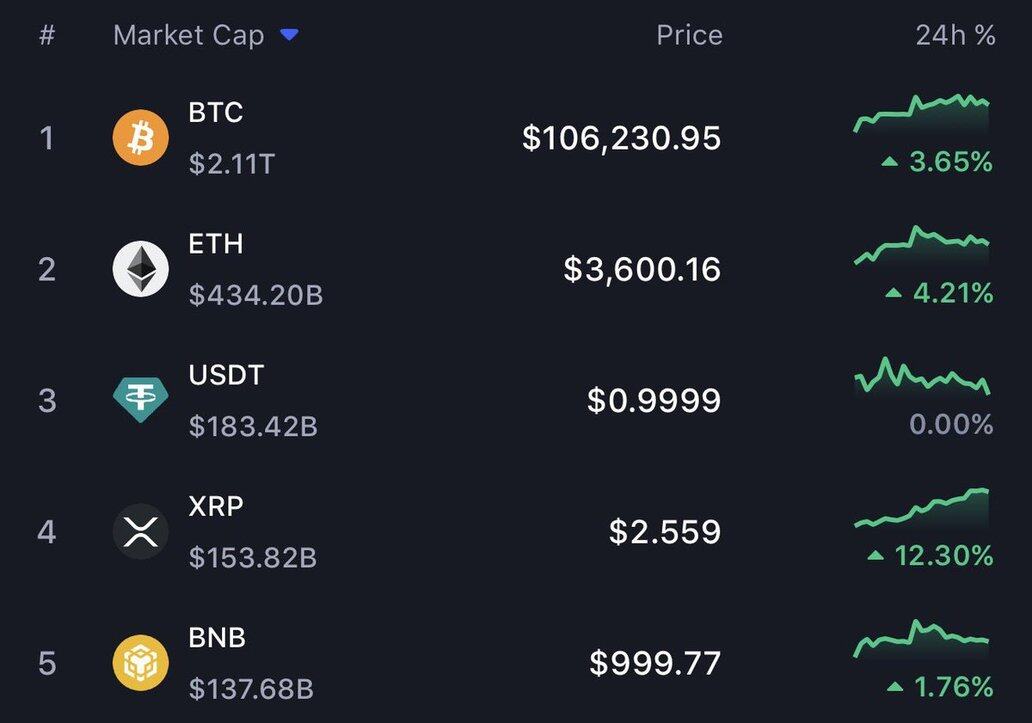
Task: Click the Bitcoin orange logo icon
Action: (140, 137)
